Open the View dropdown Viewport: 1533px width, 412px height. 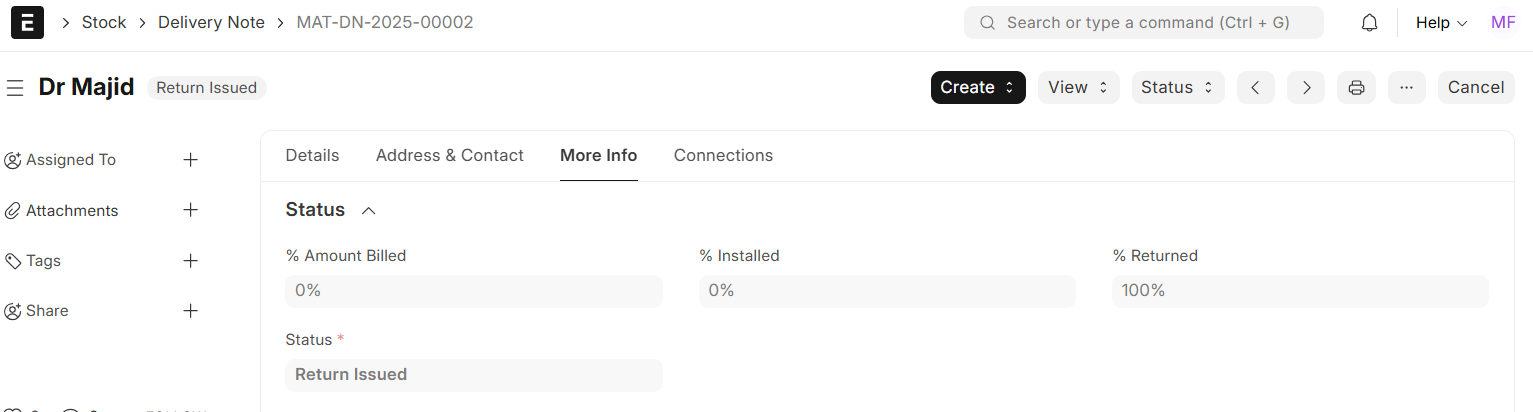click(1078, 88)
